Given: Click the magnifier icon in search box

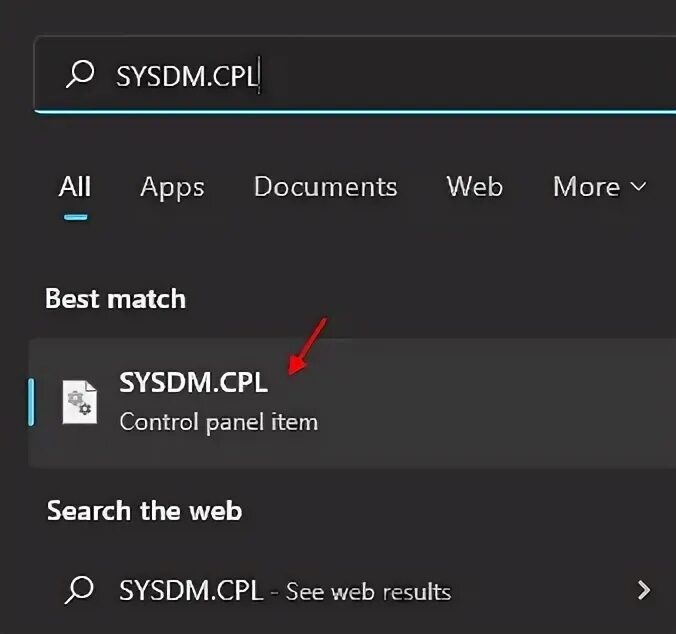Looking at the screenshot, I should 80,75.
